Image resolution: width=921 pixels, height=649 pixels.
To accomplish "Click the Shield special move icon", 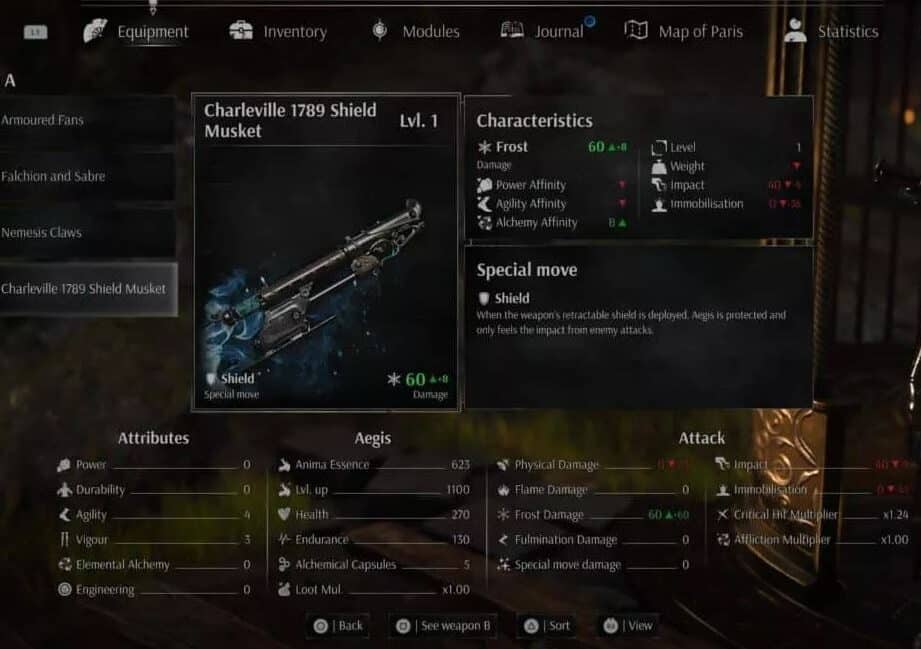I will pos(484,298).
